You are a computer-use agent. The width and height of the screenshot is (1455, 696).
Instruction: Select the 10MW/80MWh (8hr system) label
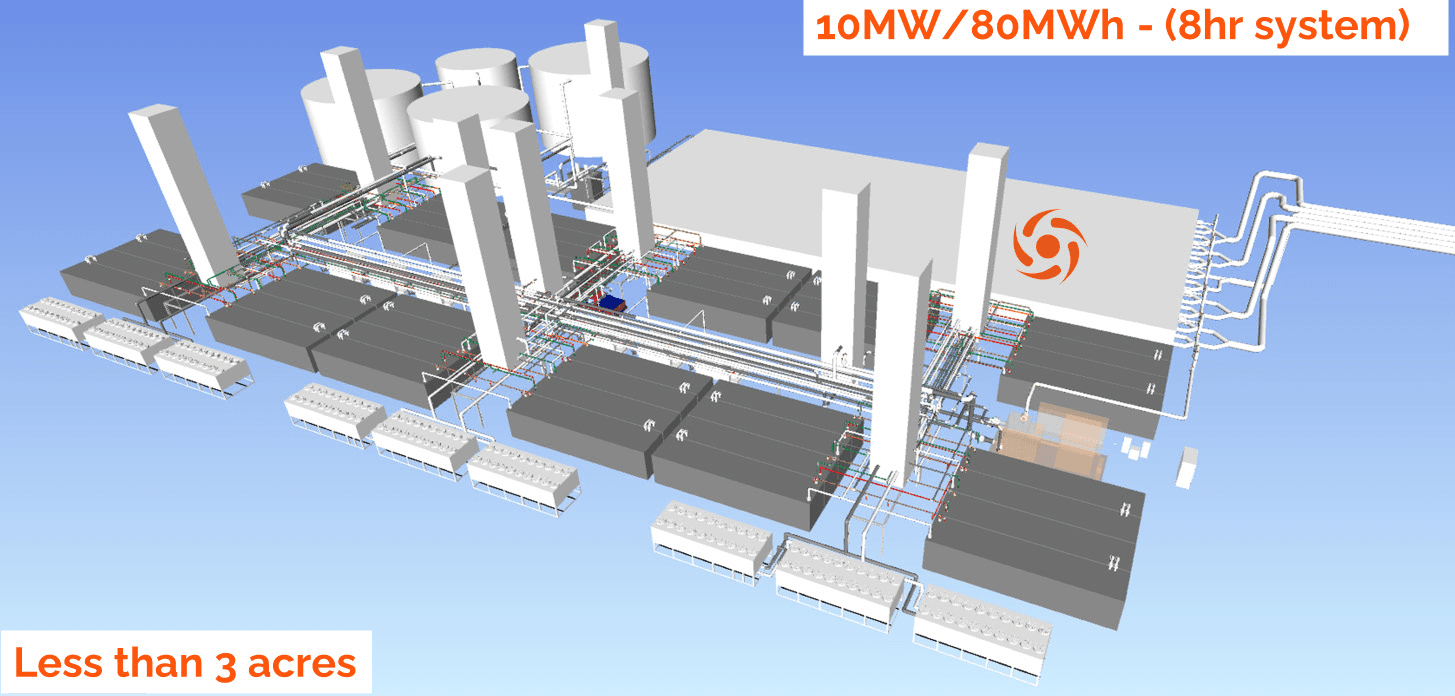pos(1112,27)
